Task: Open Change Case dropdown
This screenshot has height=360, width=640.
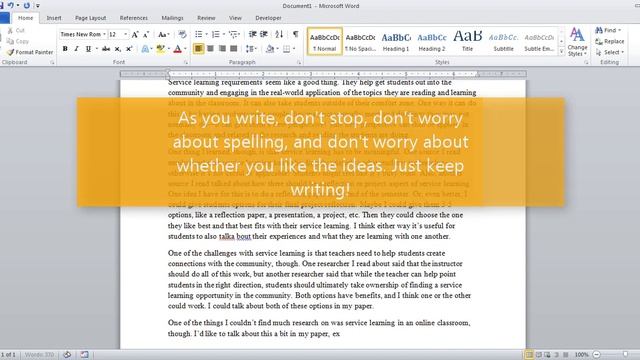Action: 163,34
